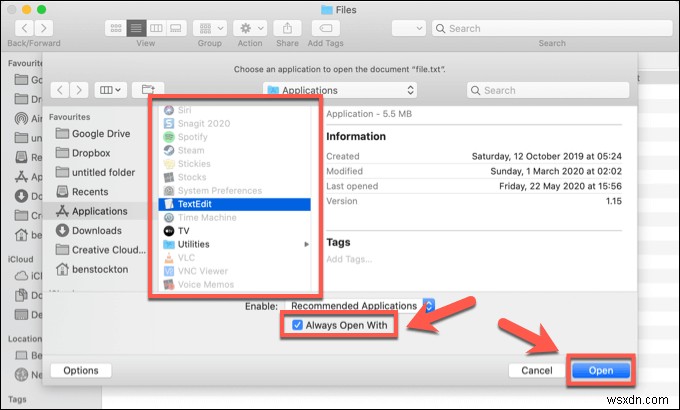Go back in Finder window toolbar
The width and height of the screenshot is (680, 410).
[x=25, y=28]
